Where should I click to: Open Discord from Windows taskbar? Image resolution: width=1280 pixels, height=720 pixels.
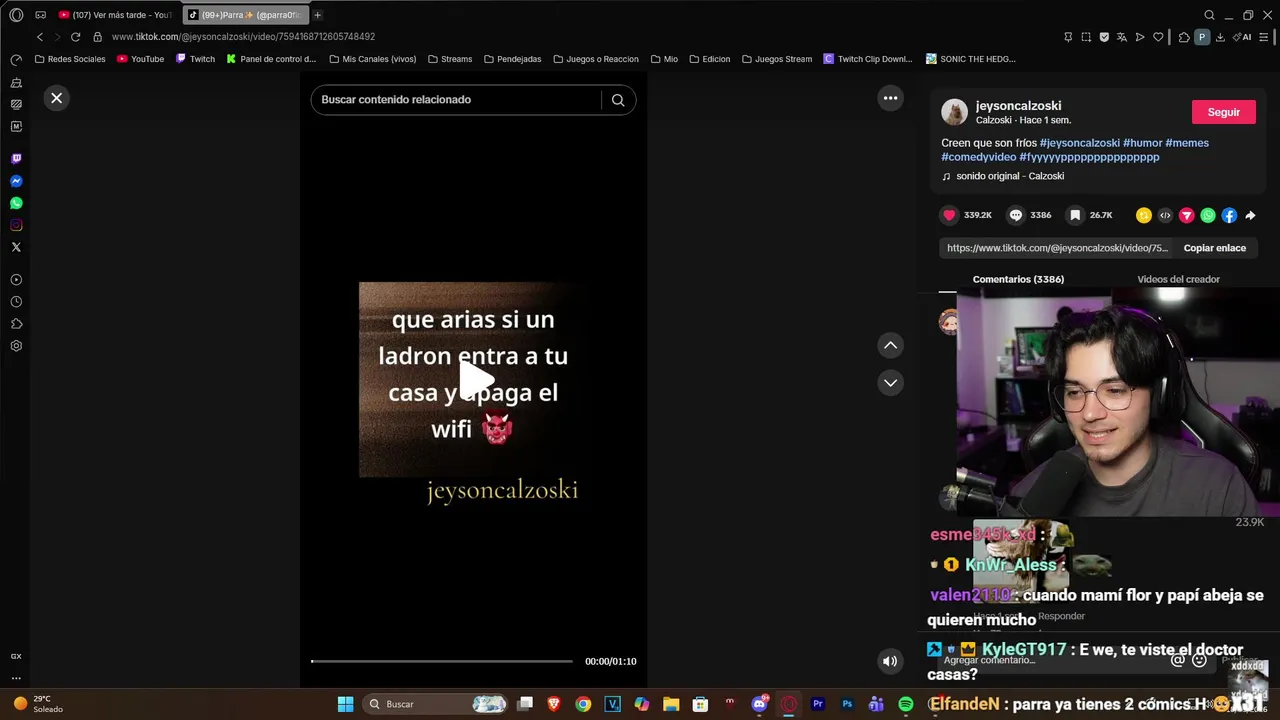759,704
